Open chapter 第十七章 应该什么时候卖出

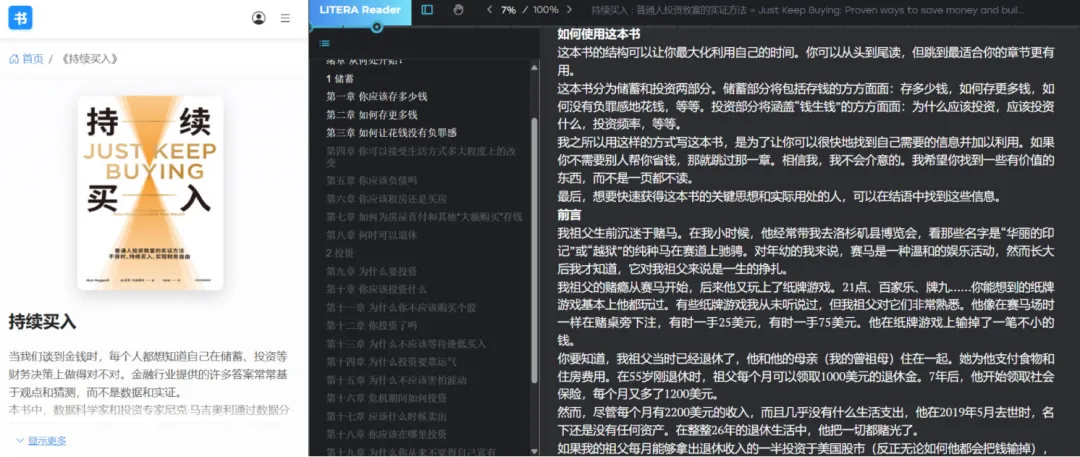point(386,416)
